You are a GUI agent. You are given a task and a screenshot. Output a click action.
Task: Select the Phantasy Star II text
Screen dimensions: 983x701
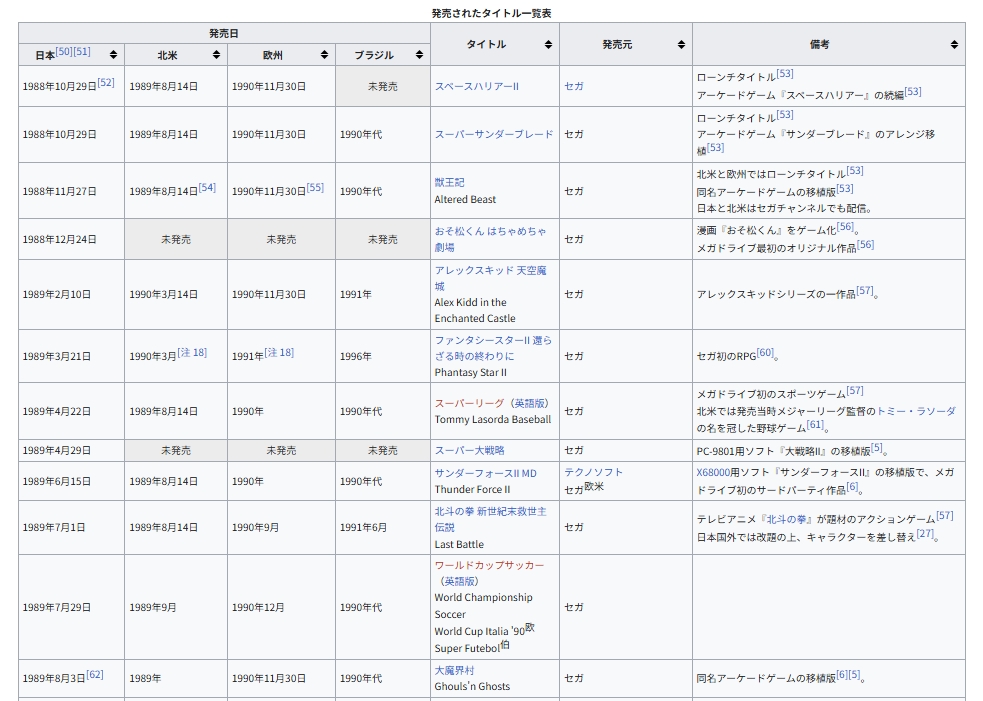click(471, 372)
